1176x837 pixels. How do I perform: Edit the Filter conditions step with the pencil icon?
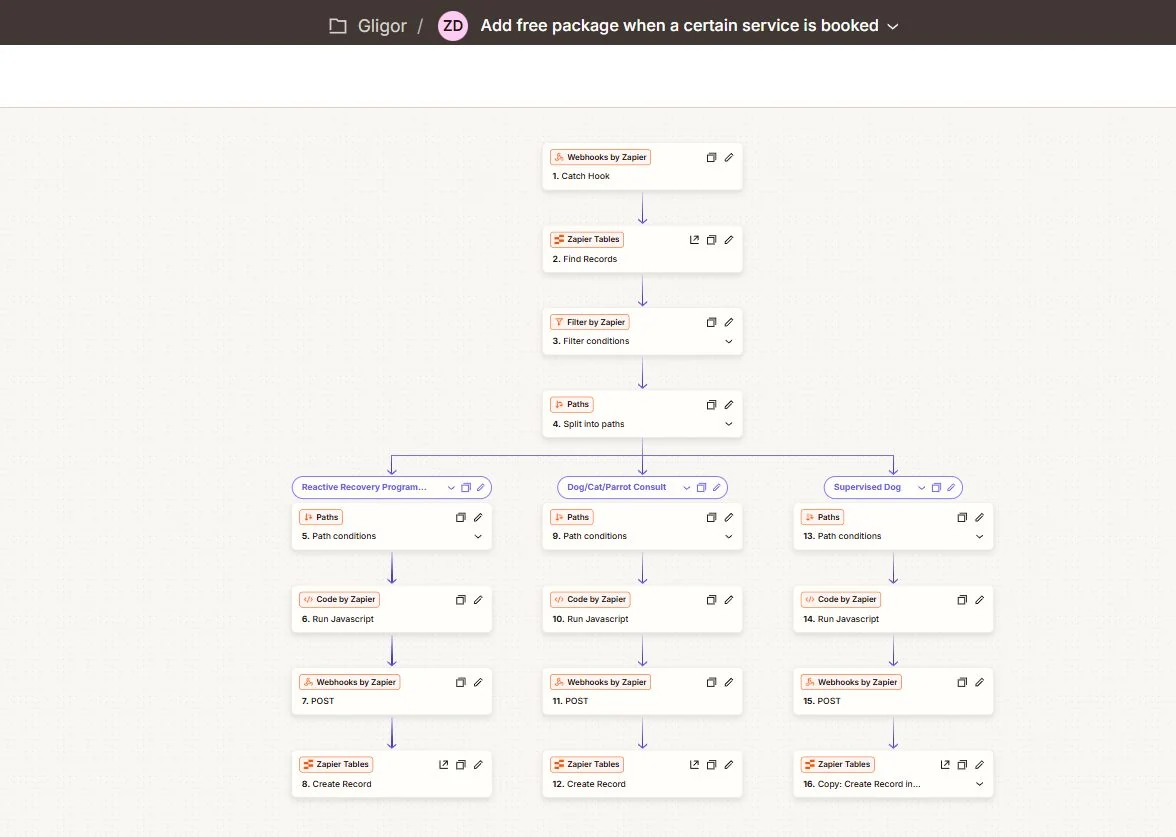click(729, 322)
